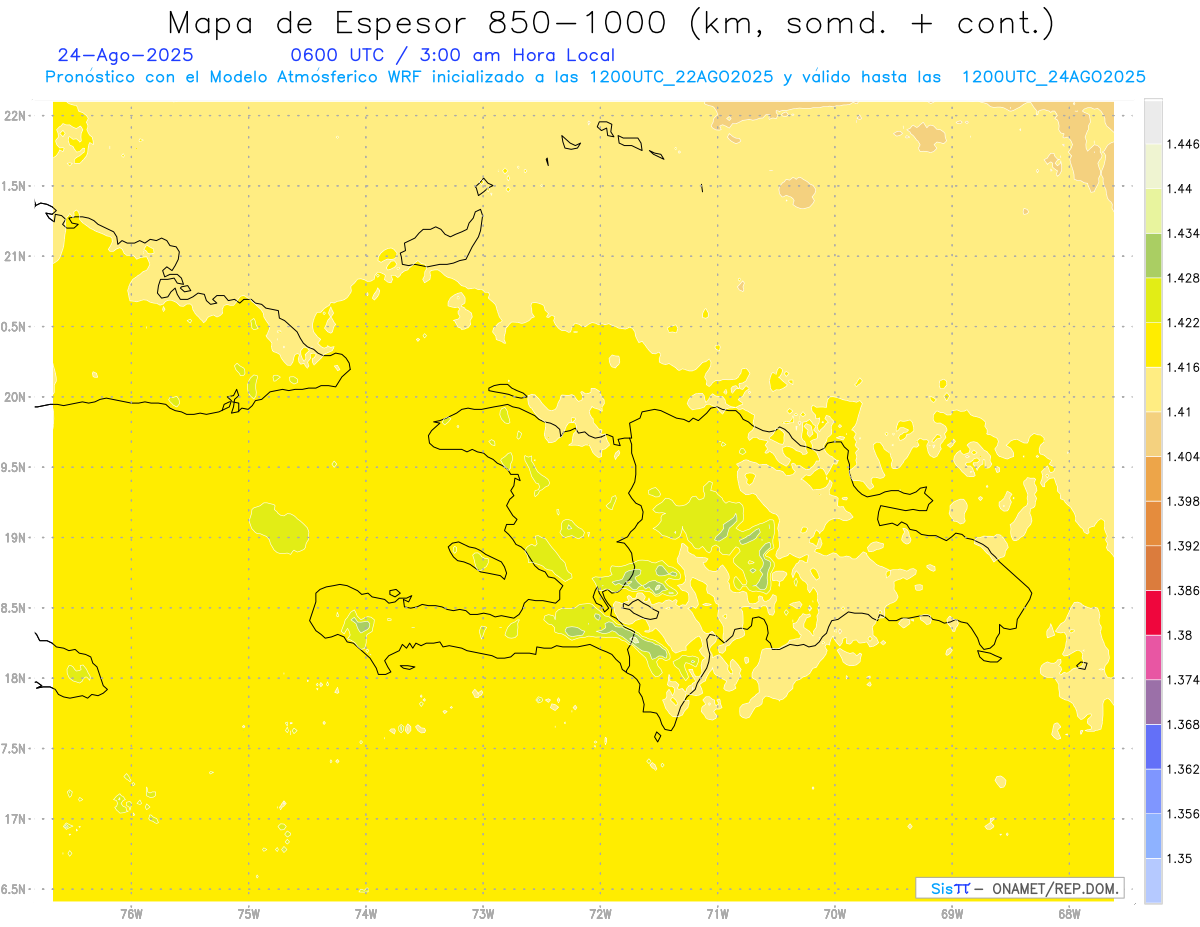Click the 76W longitude axis label
1200x927 pixels.
pyautogui.click(x=131, y=914)
